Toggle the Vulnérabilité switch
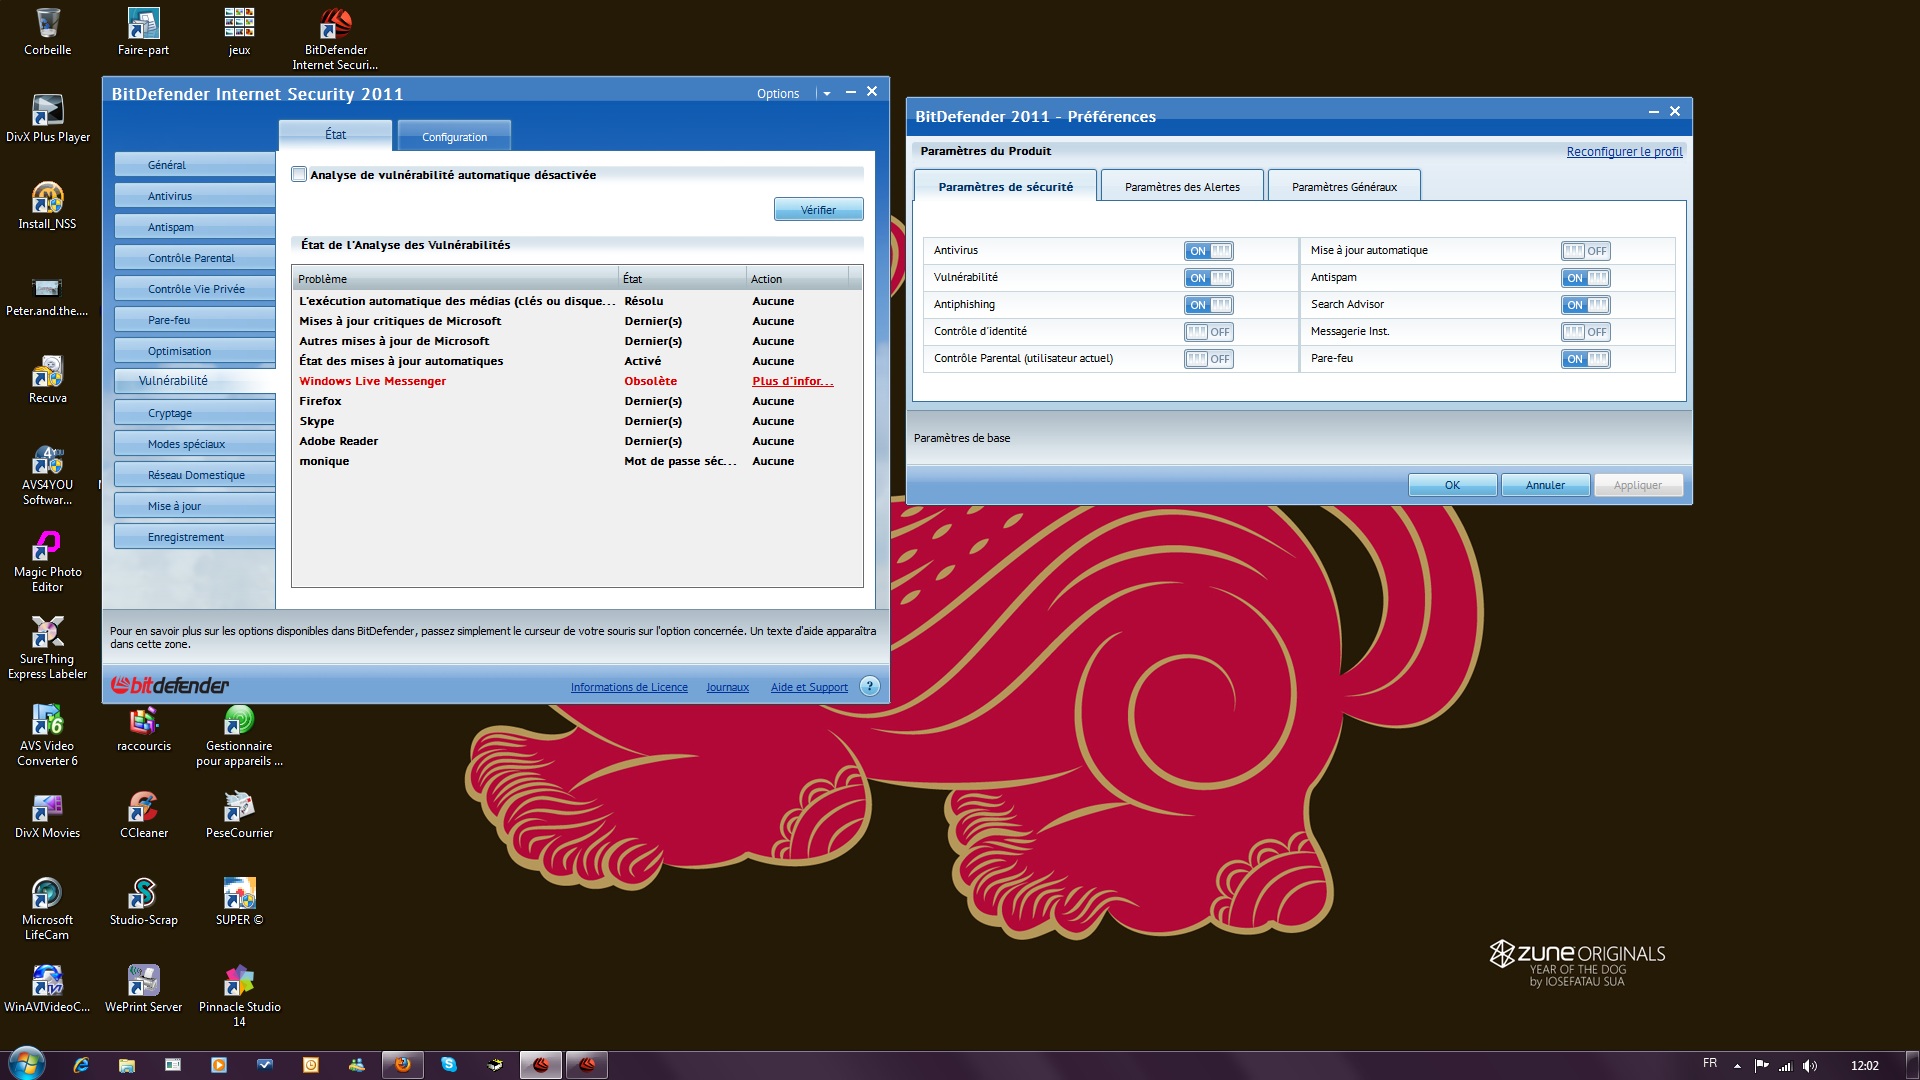Screen dimensions: 1920x1080 [x=1208, y=278]
